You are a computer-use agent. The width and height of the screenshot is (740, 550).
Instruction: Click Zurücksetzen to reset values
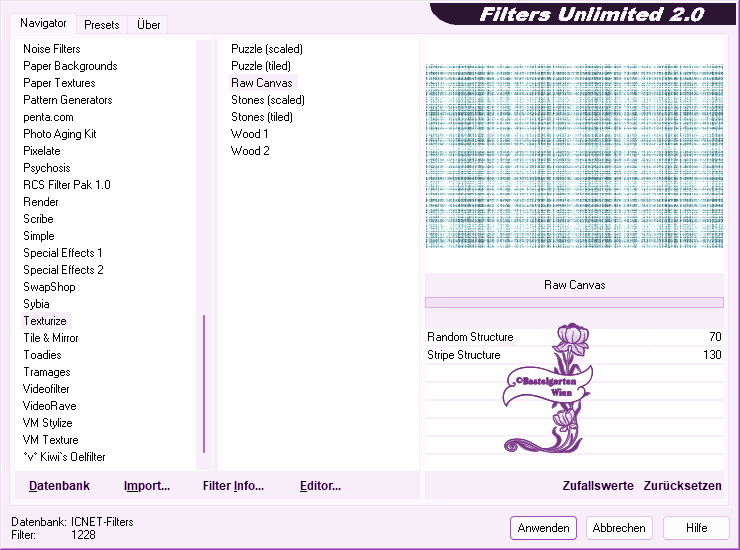682,486
